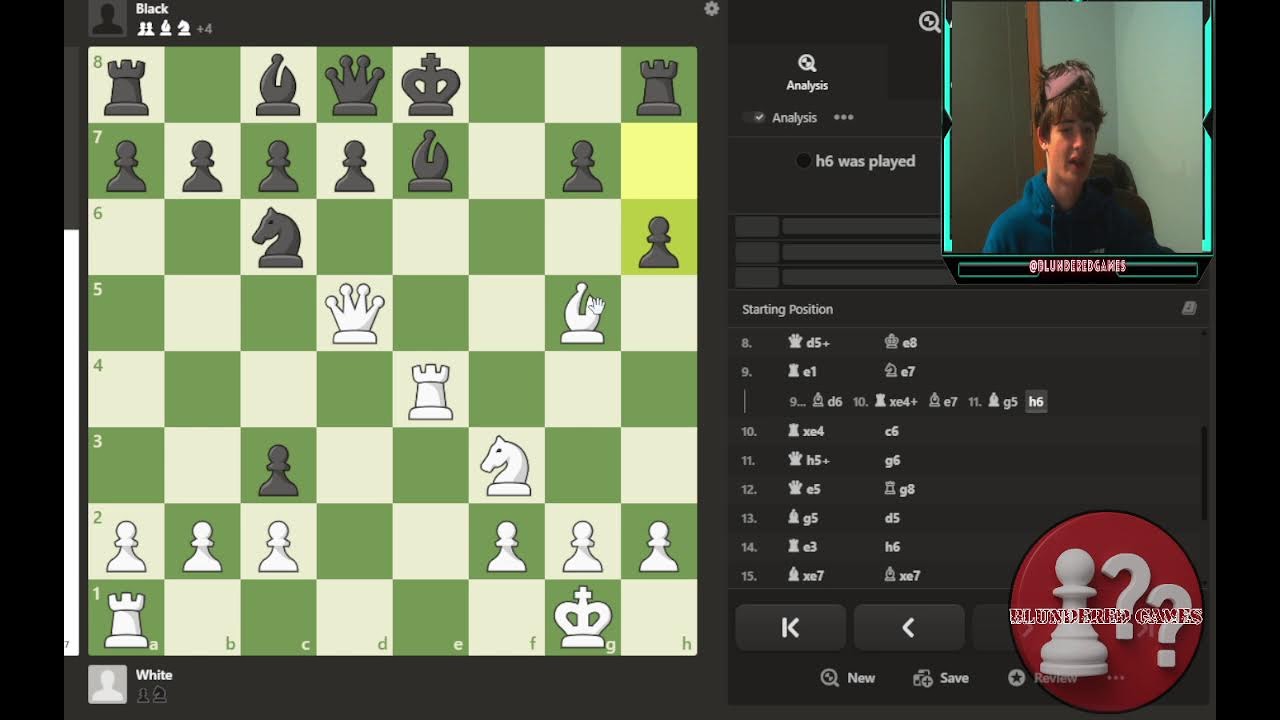Save the analysis
This screenshot has height=720, width=1280.
[941, 678]
